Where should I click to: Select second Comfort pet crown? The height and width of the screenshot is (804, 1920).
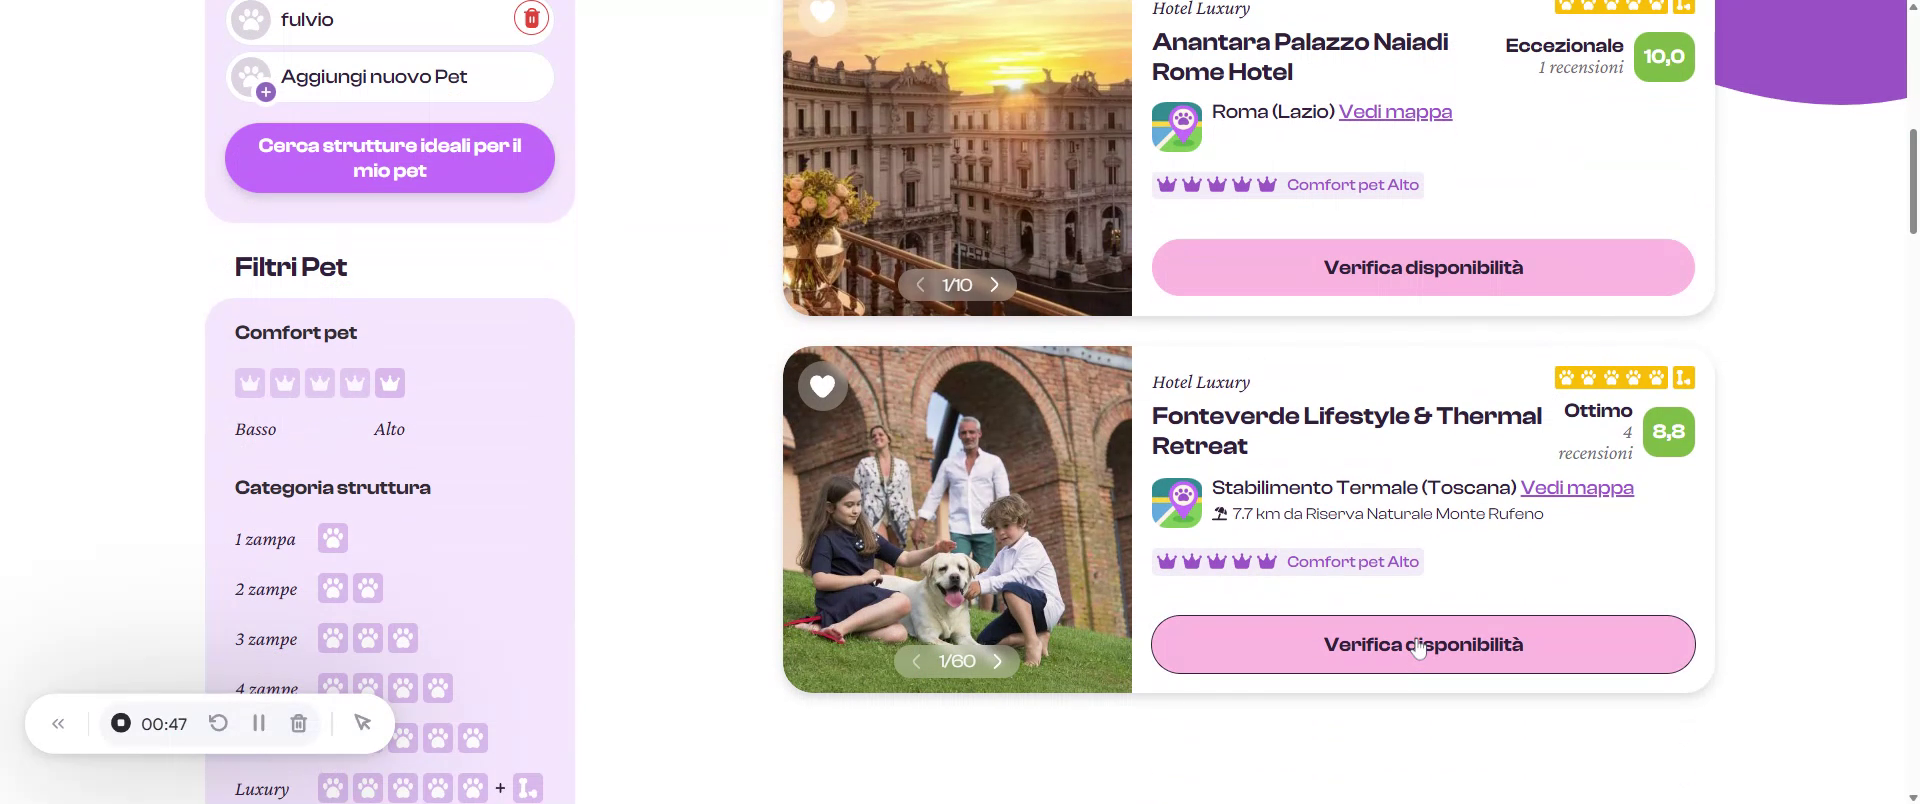(285, 383)
